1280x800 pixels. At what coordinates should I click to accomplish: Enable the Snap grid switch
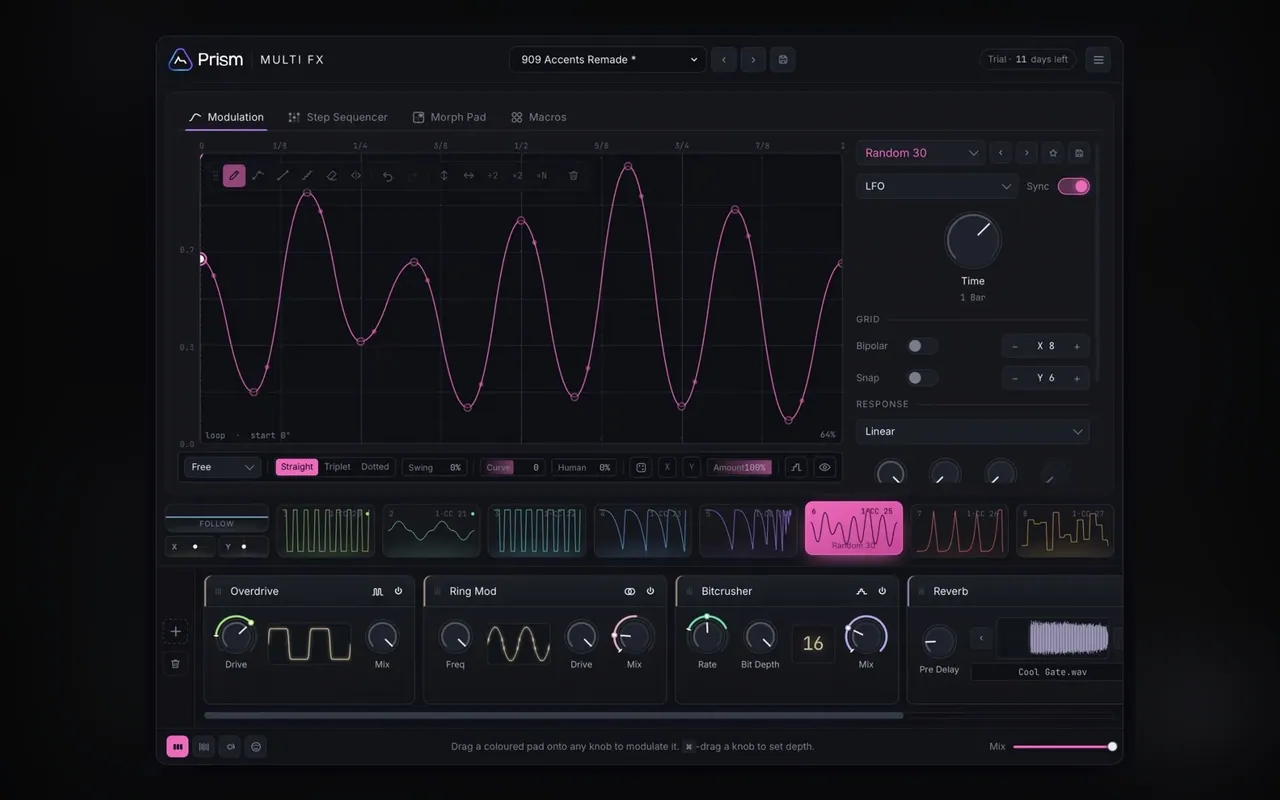point(921,378)
